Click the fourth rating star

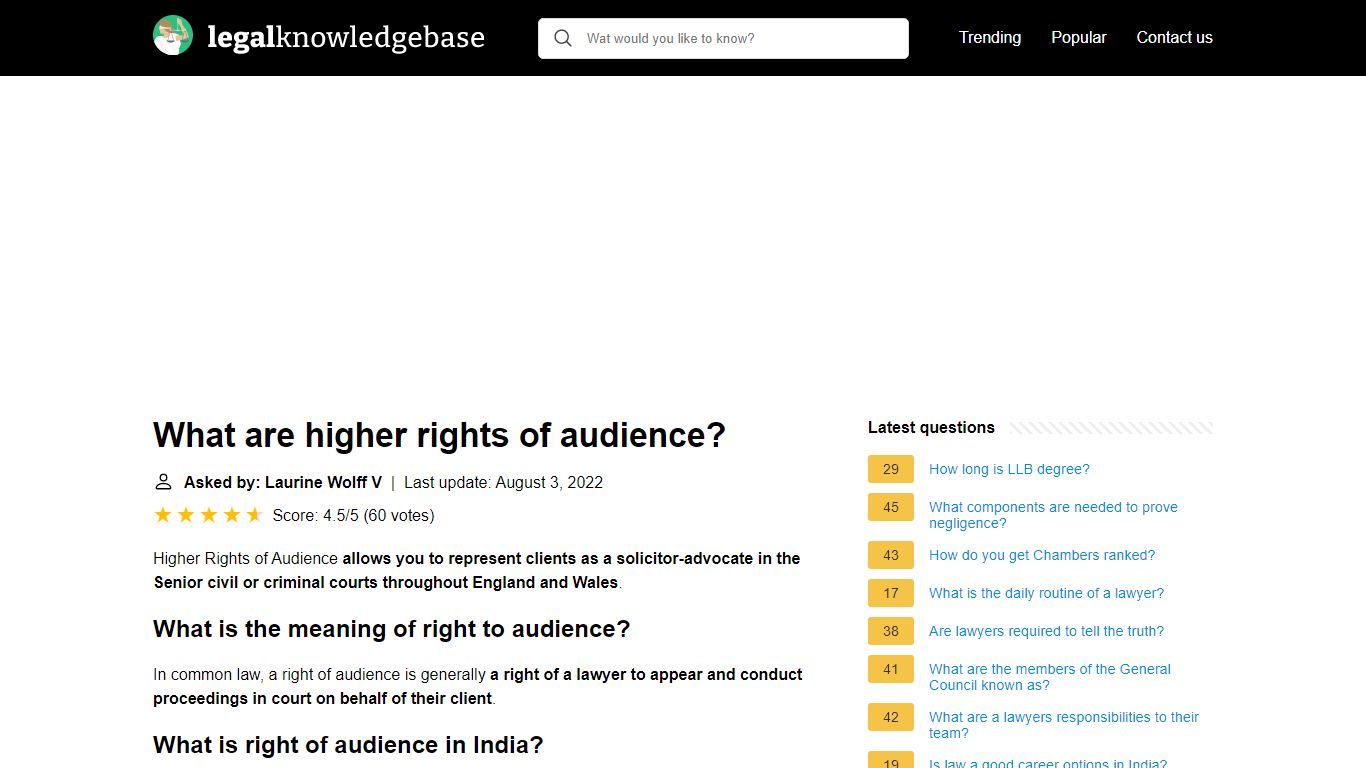(x=232, y=515)
